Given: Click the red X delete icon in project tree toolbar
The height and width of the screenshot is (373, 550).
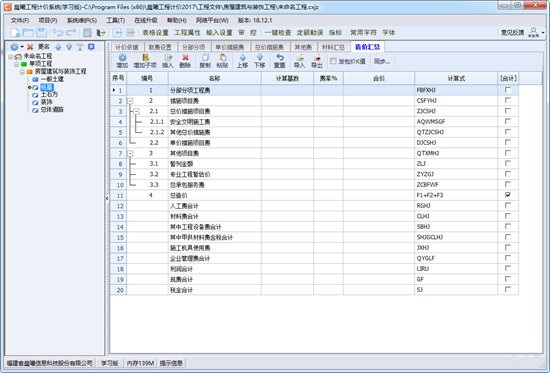Looking at the screenshot, I should coord(30,47).
